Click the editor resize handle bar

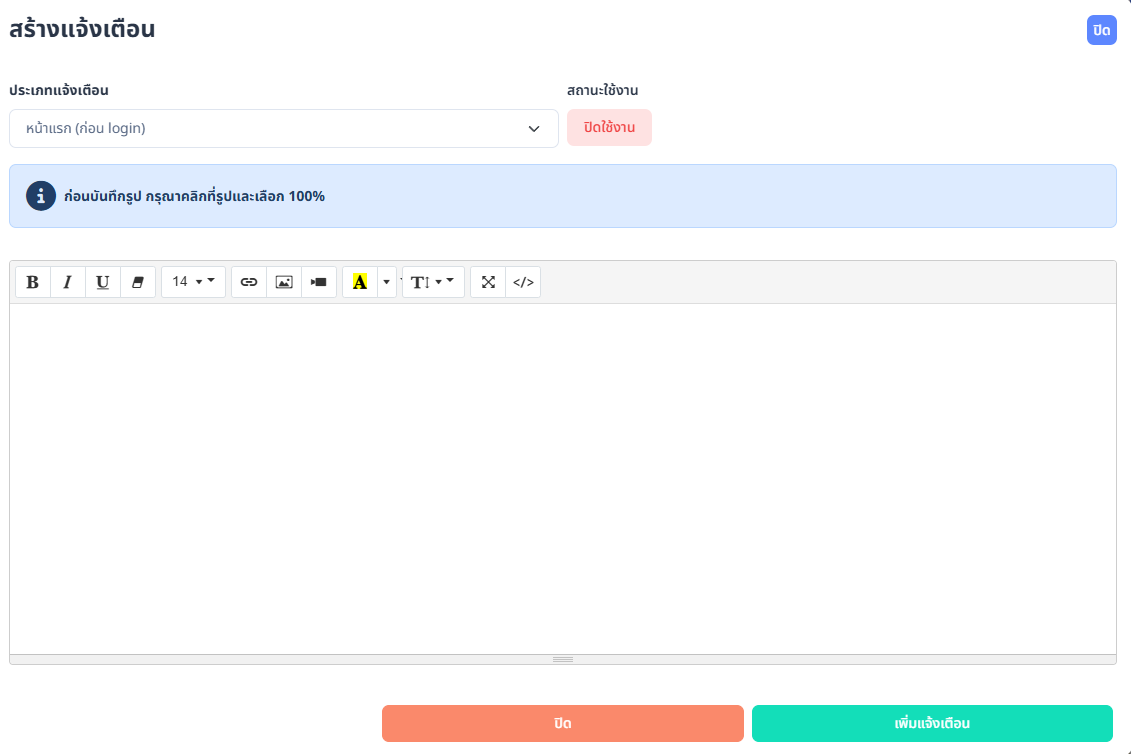pos(562,659)
